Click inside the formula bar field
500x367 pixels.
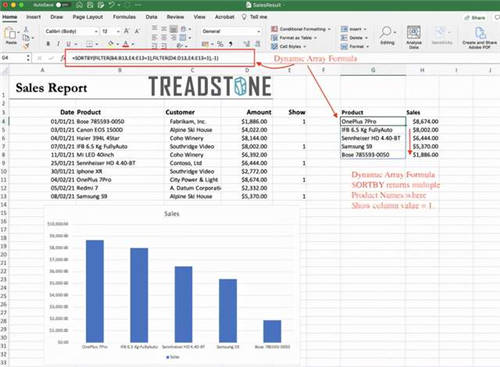160,58
